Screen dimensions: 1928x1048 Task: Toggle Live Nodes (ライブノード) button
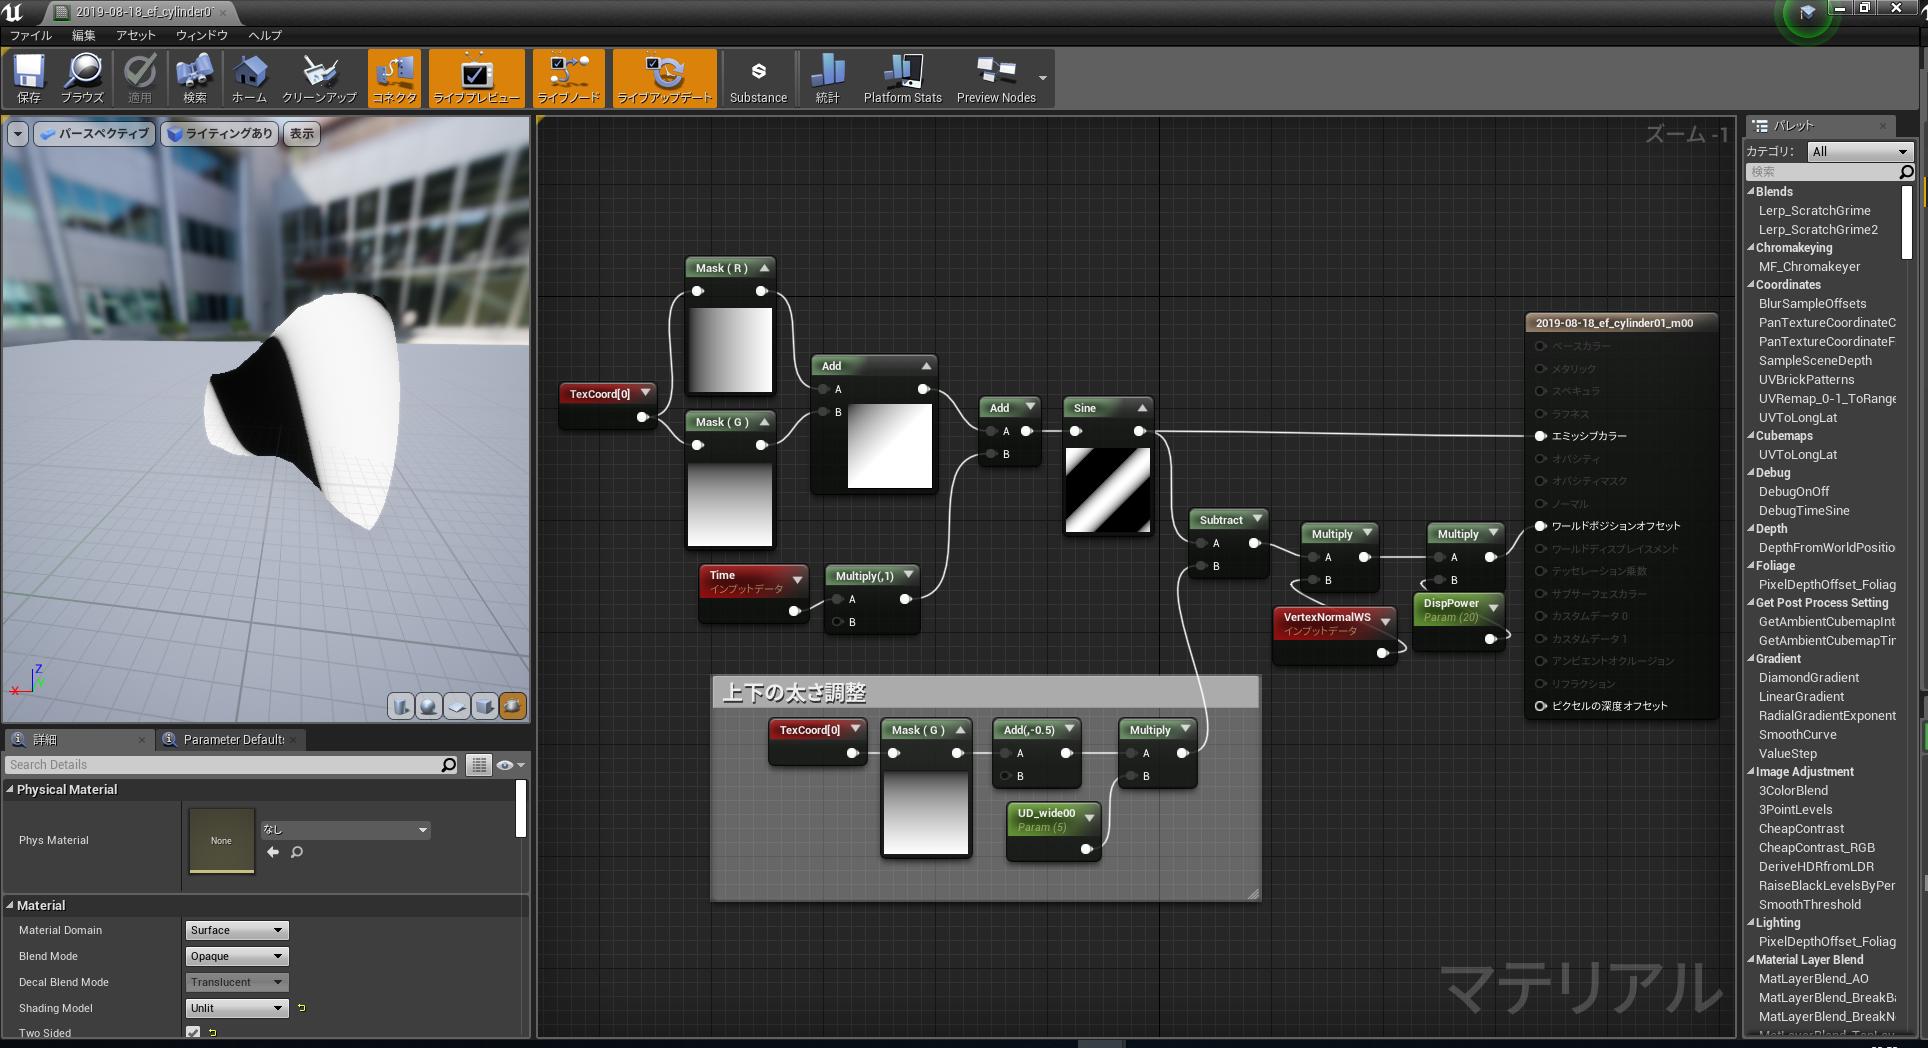coord(568,78)
